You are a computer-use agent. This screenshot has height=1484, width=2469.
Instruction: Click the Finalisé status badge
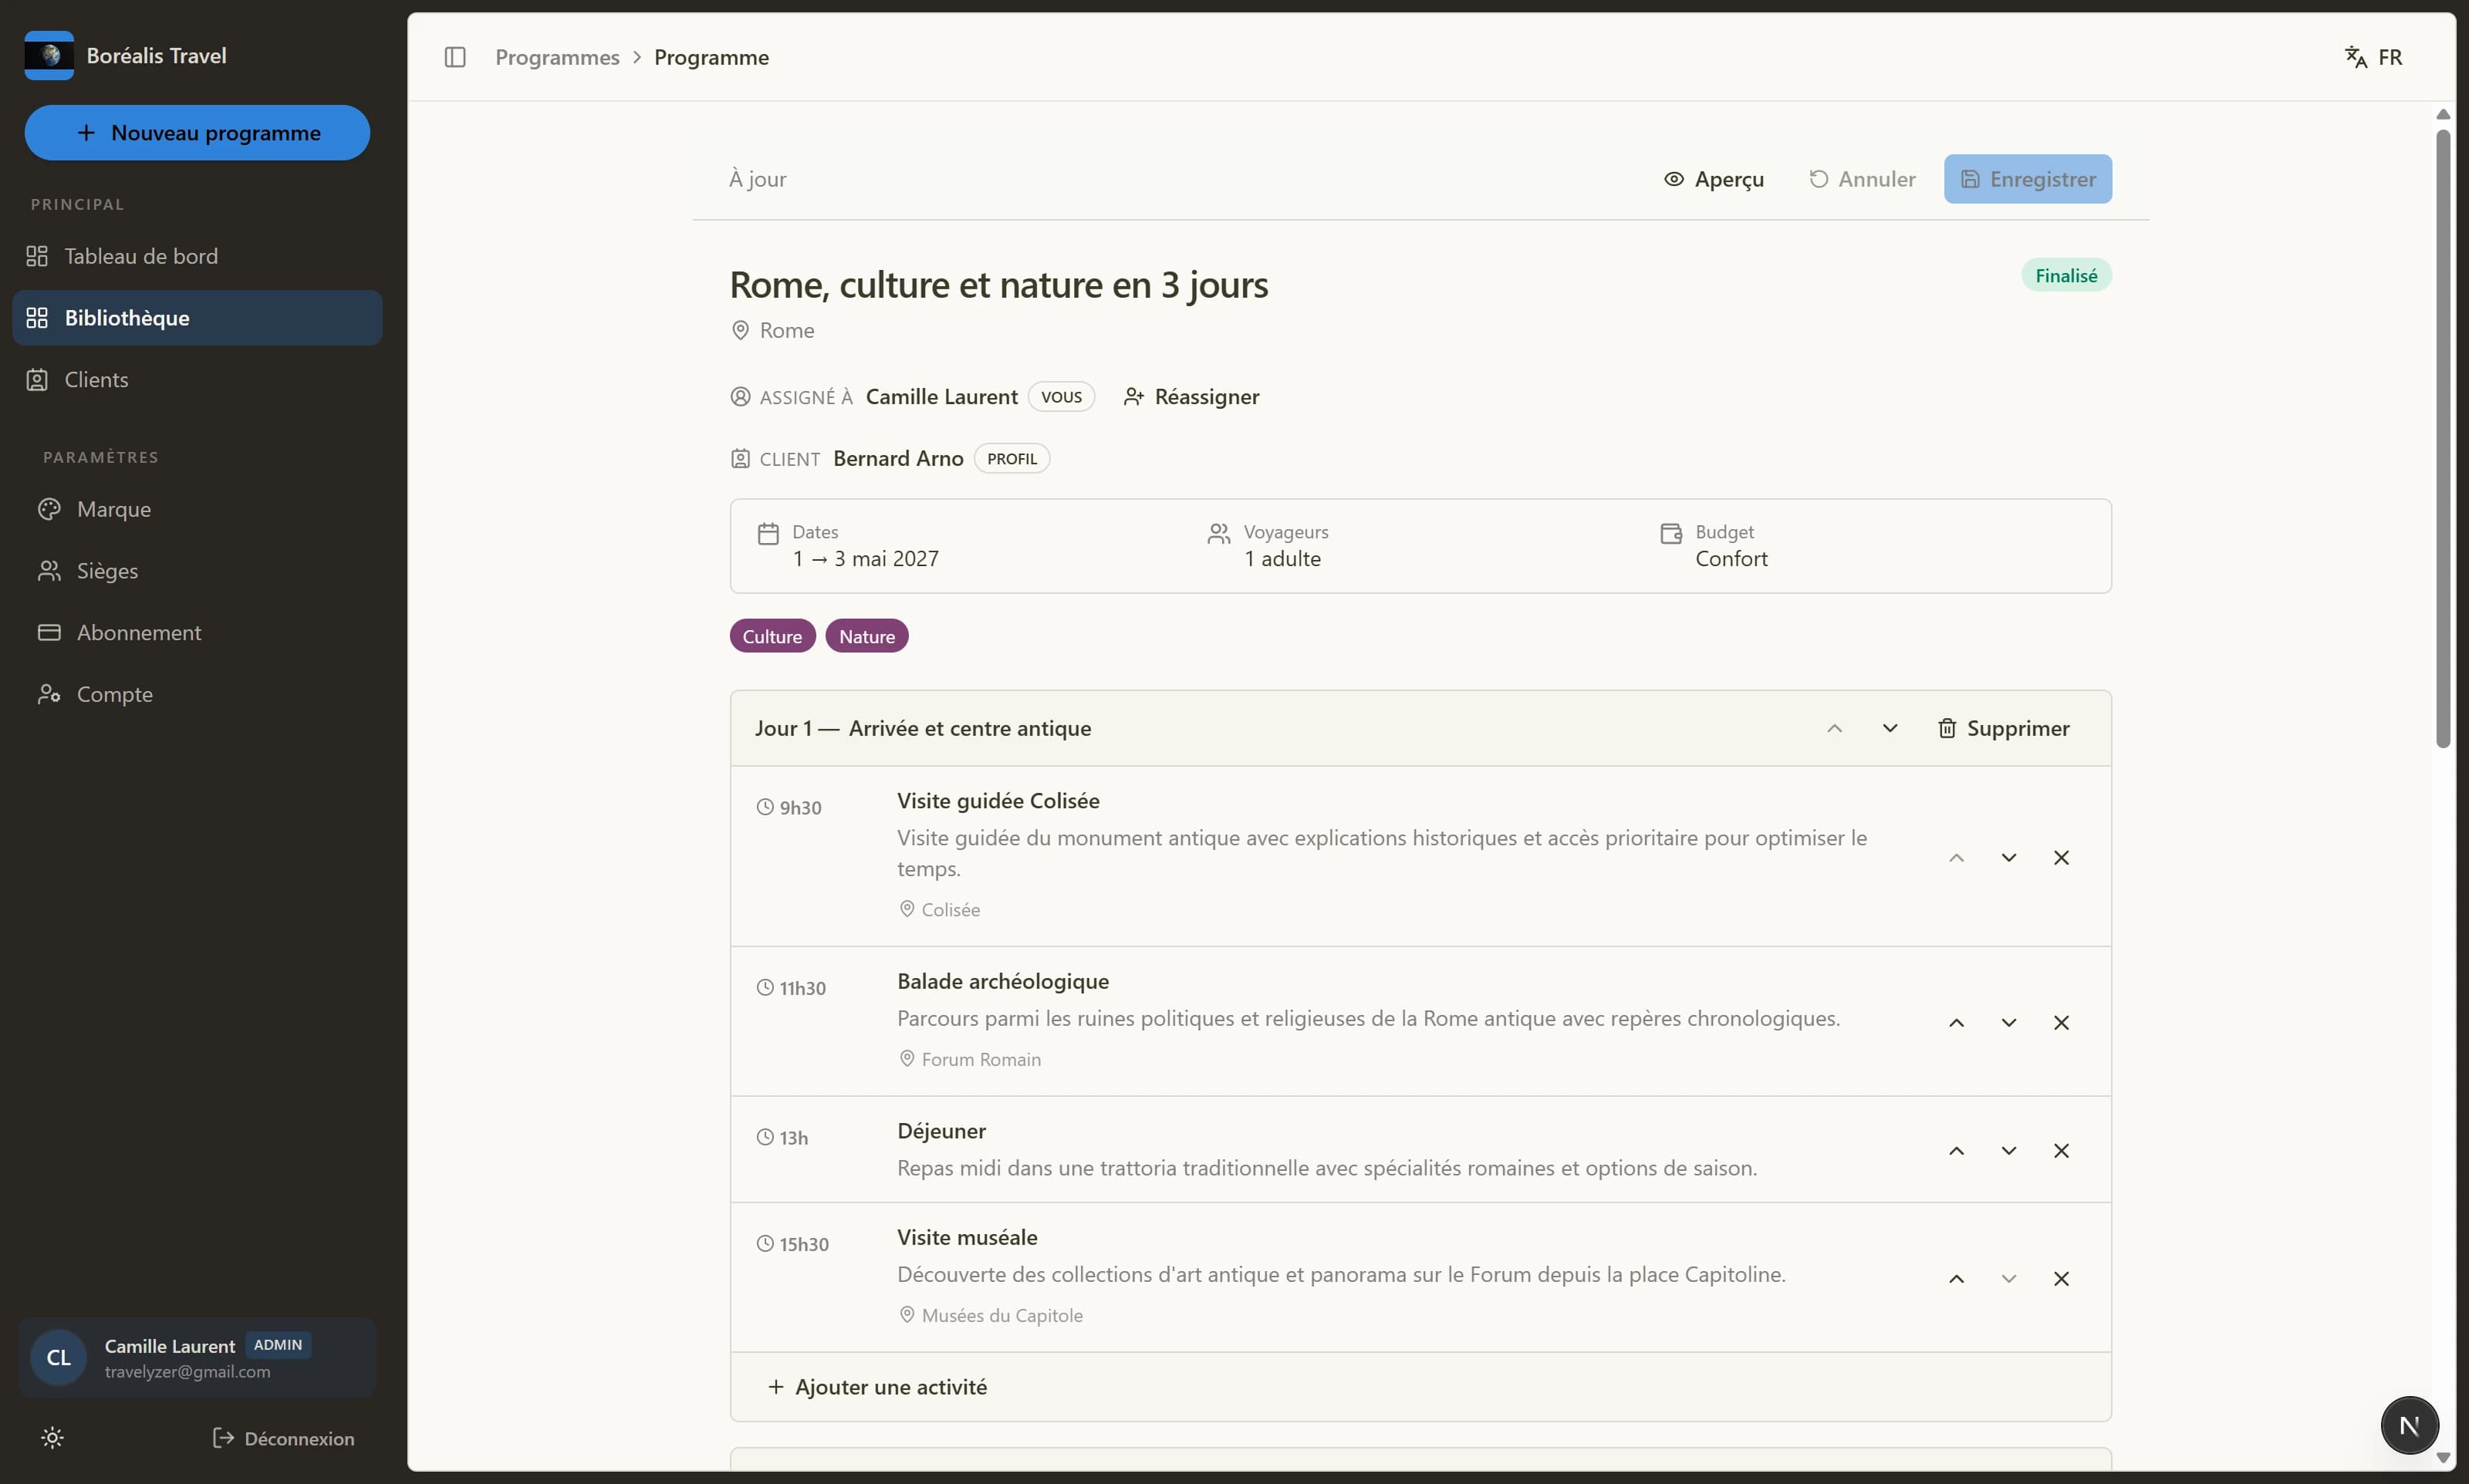click(x=2066, y=275)
